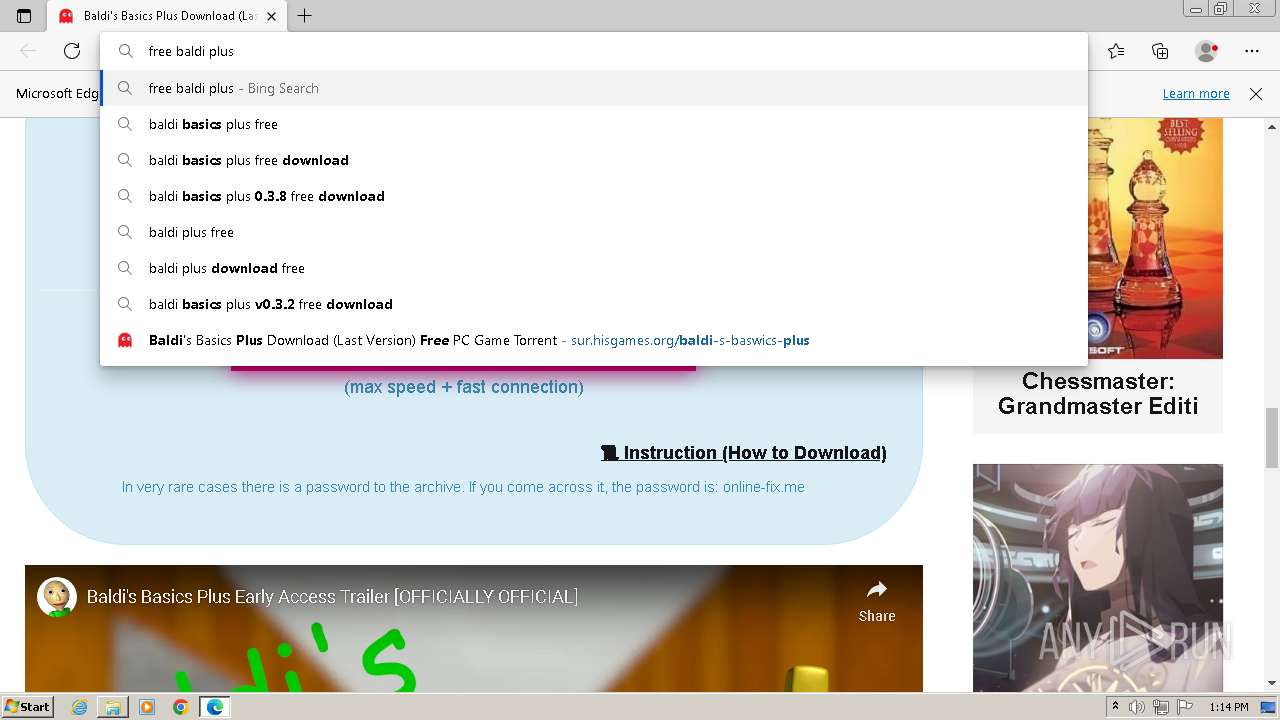The height and width of the screenshot is (720, 1280).
Task: Open the Early Access Trailer video title
Action: pos(332,597)
